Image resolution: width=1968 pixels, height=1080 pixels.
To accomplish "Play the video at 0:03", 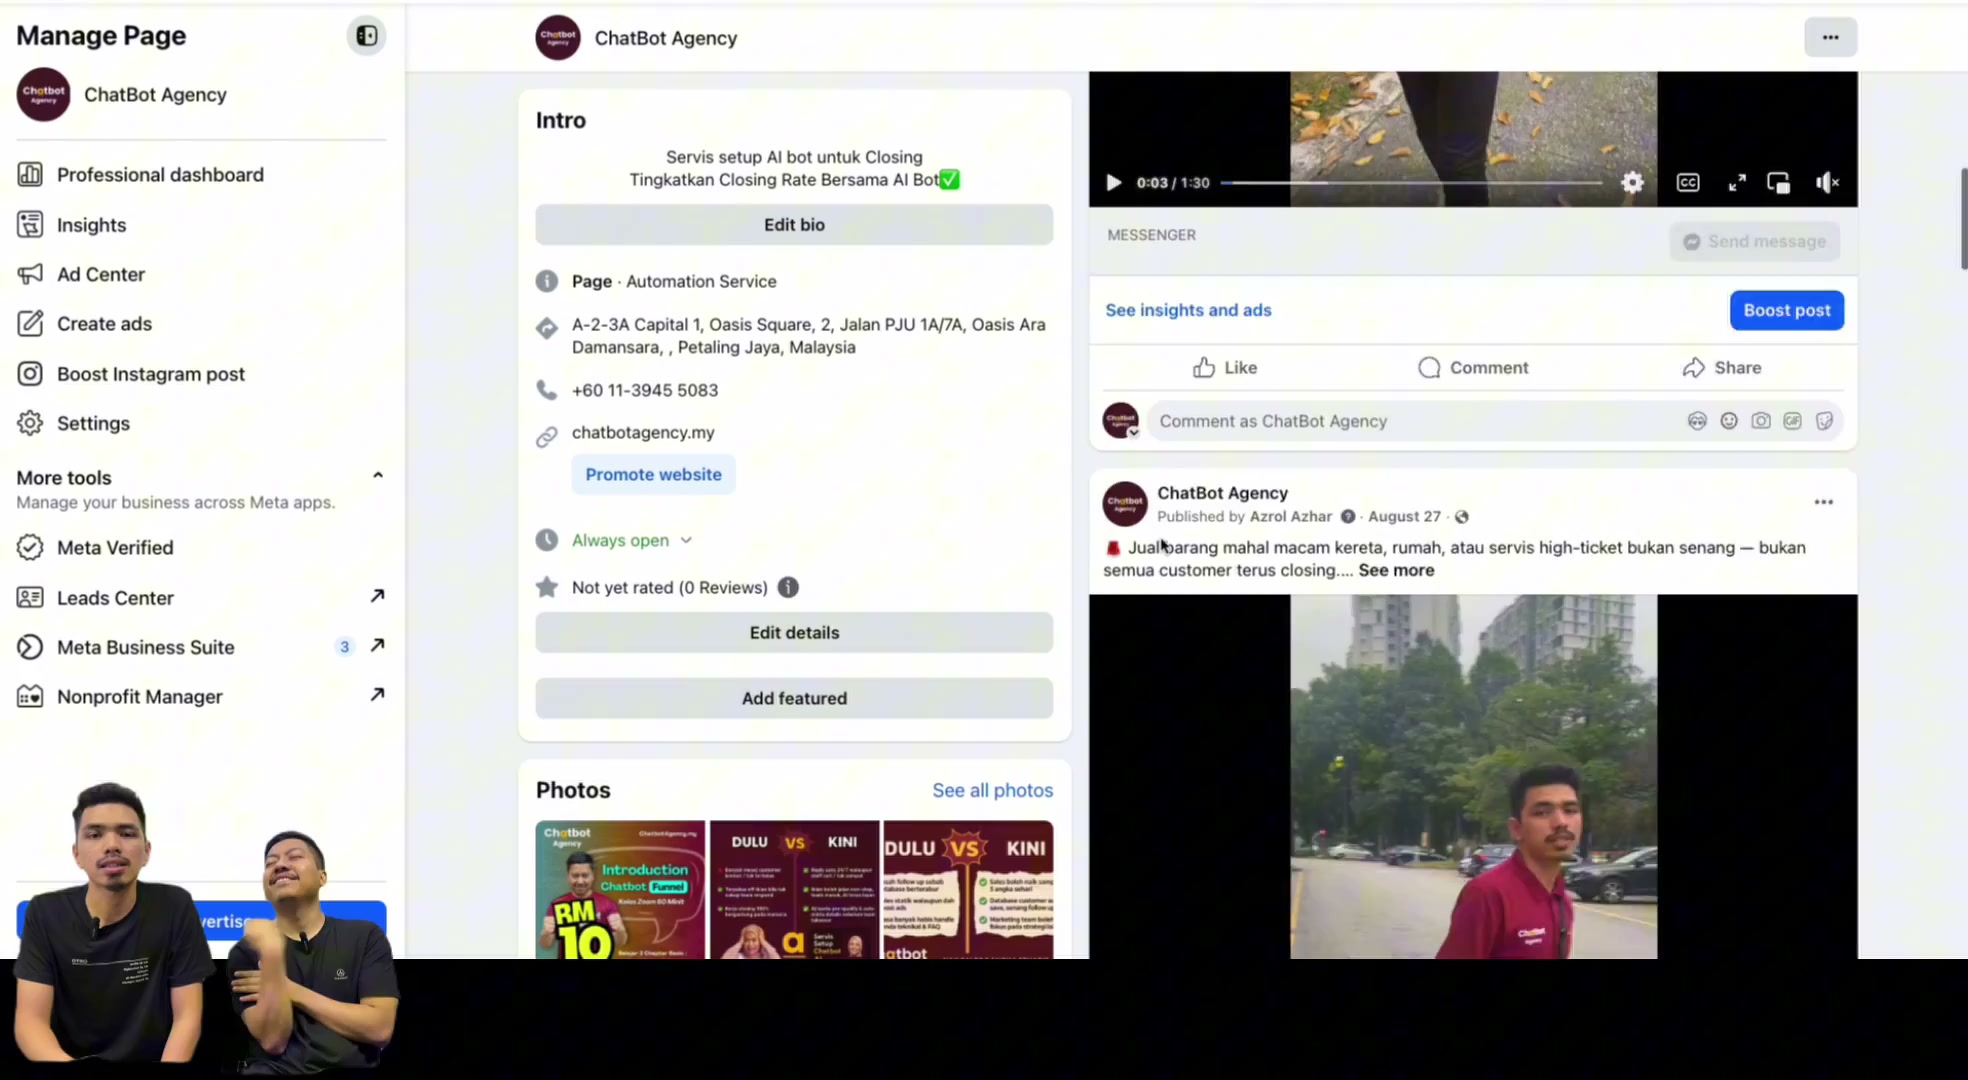I will click(x=1113, y=183).
